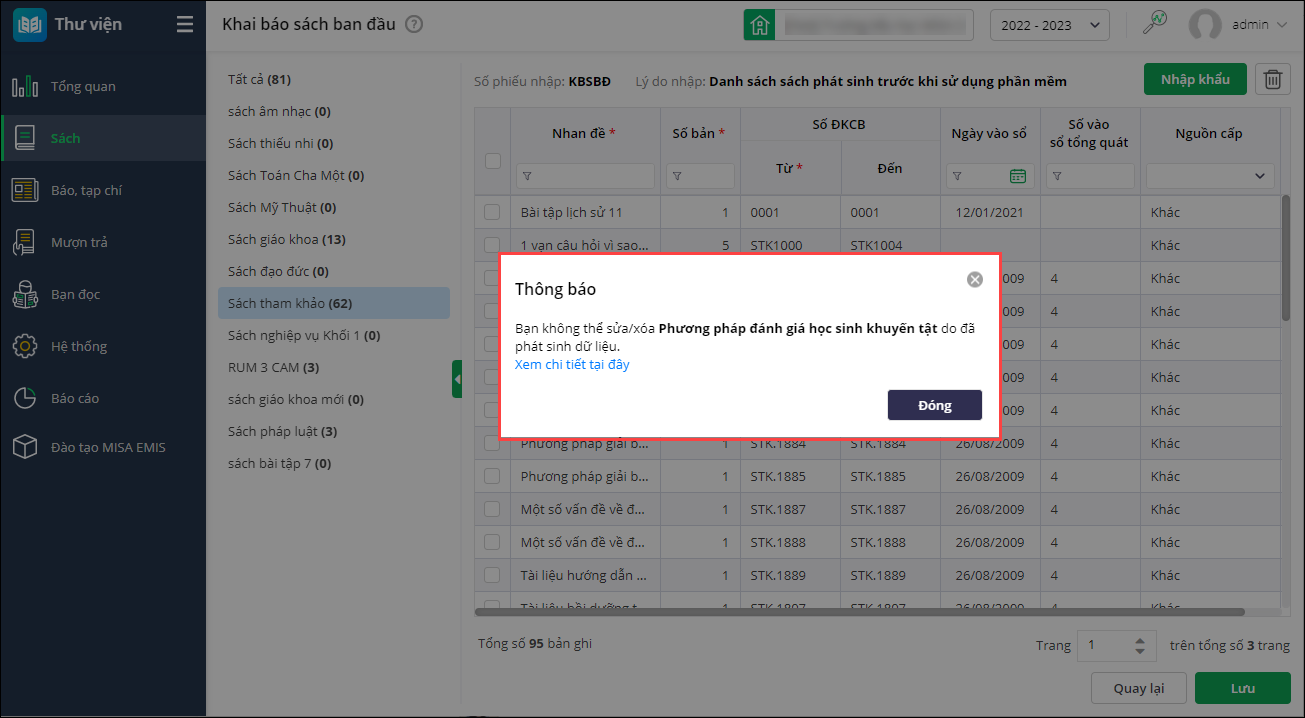Open Bạn đọc in sidebar

click(103, 294)
